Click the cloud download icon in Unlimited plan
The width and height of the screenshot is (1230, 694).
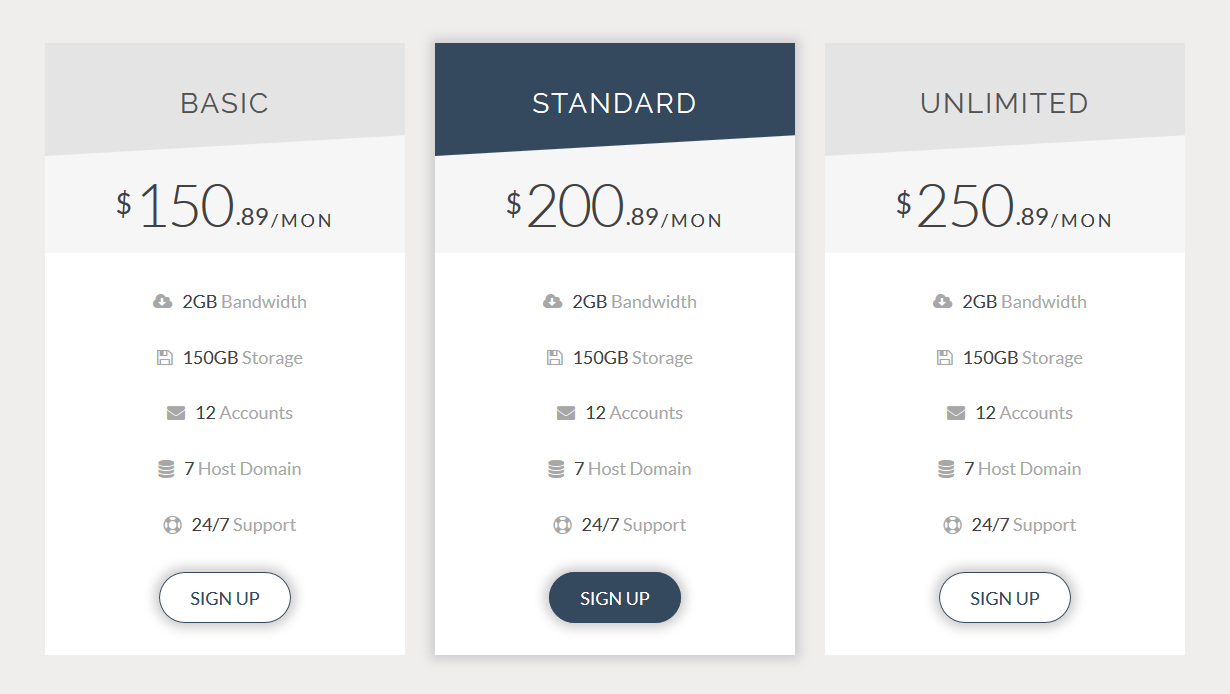(942, 302)
